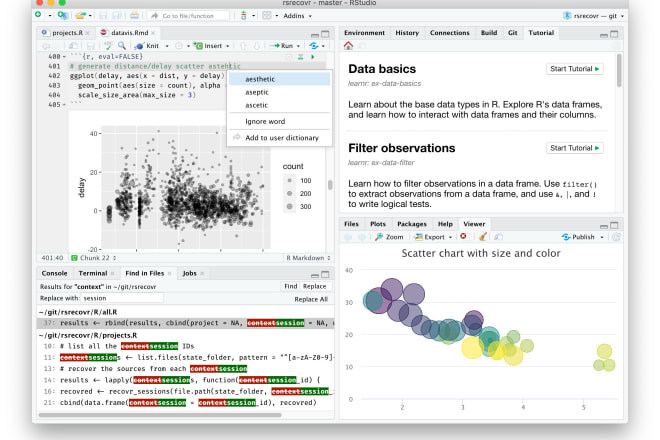
Task: Go to next chunk down arrow icon
Action: coord(257,45)
